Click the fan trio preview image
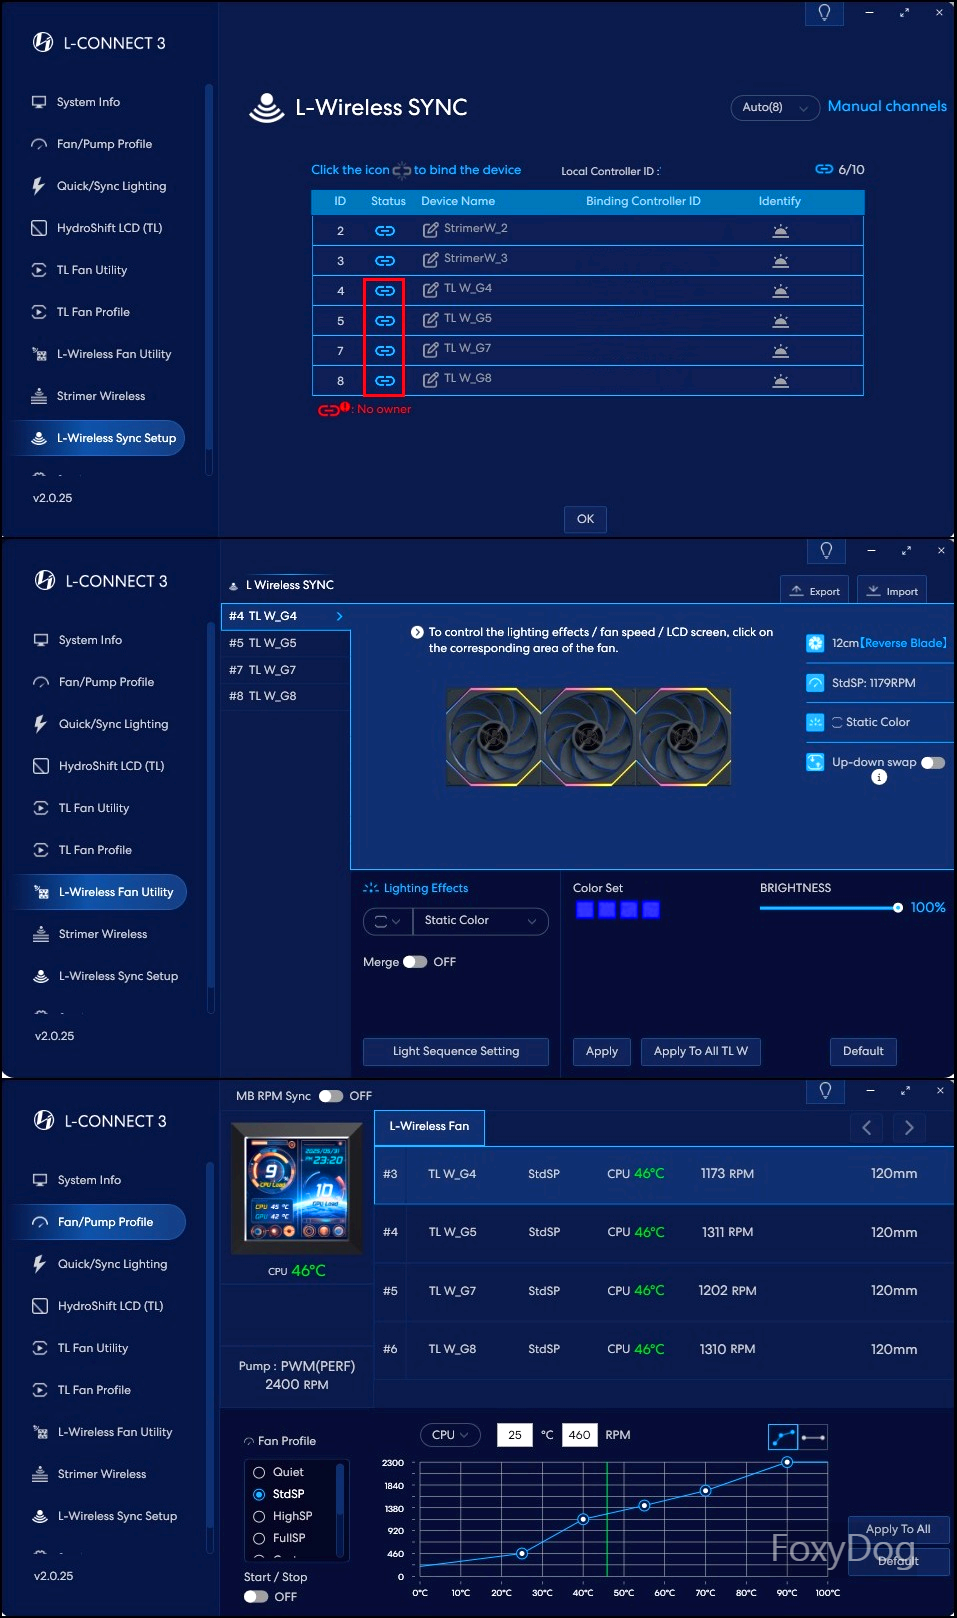957x1618 pixels. (588, 737)
